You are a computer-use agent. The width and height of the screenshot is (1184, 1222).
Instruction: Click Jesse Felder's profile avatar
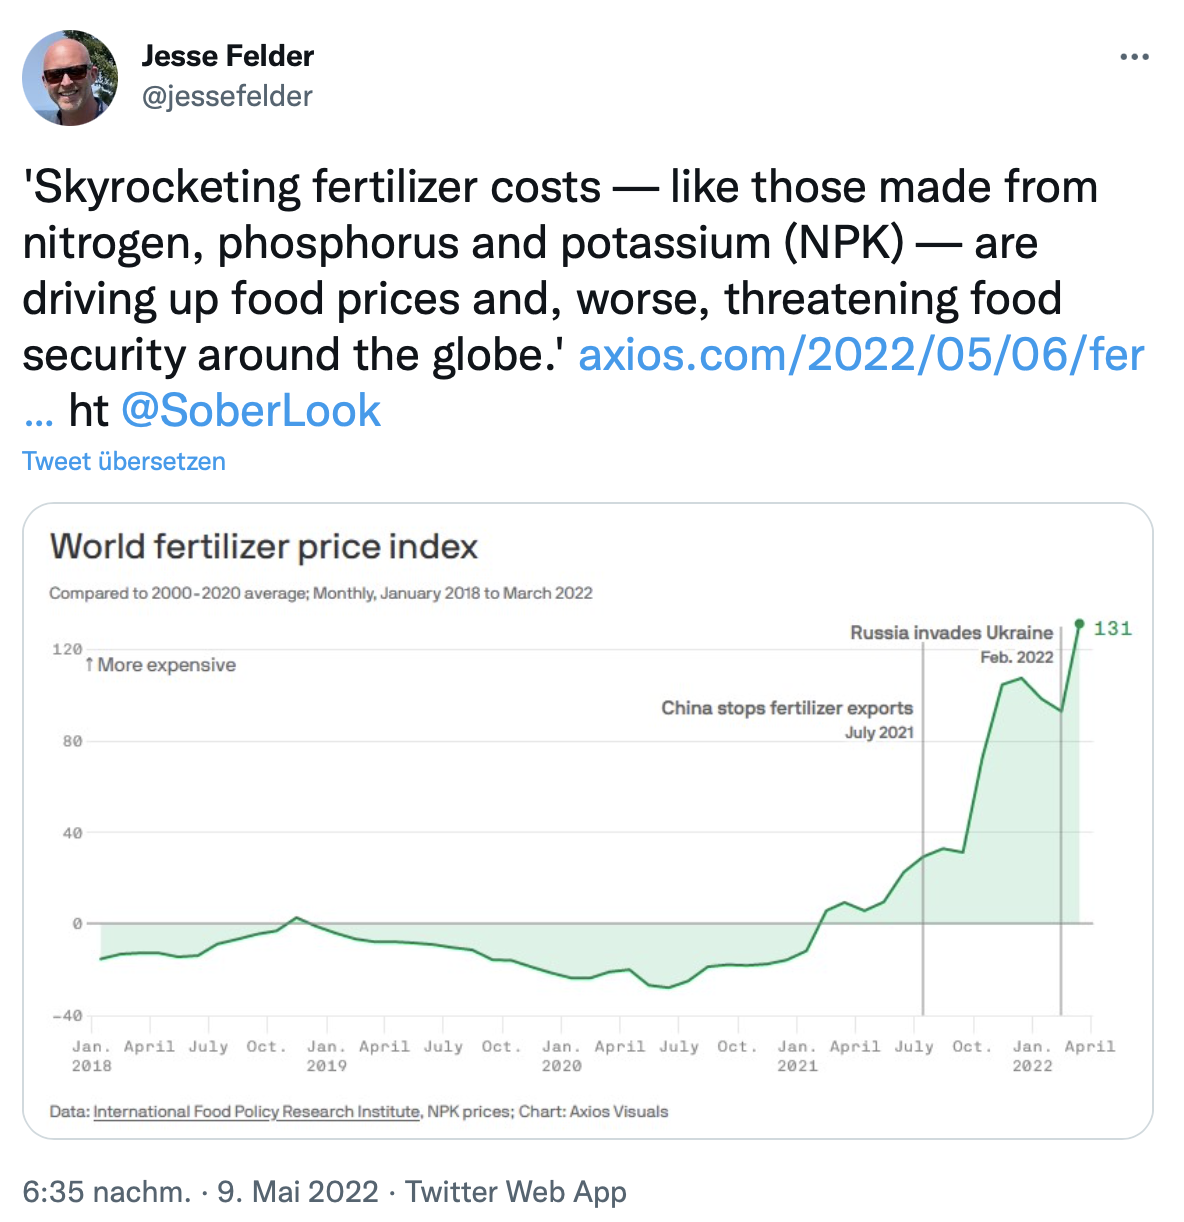(x=70, y=78)
